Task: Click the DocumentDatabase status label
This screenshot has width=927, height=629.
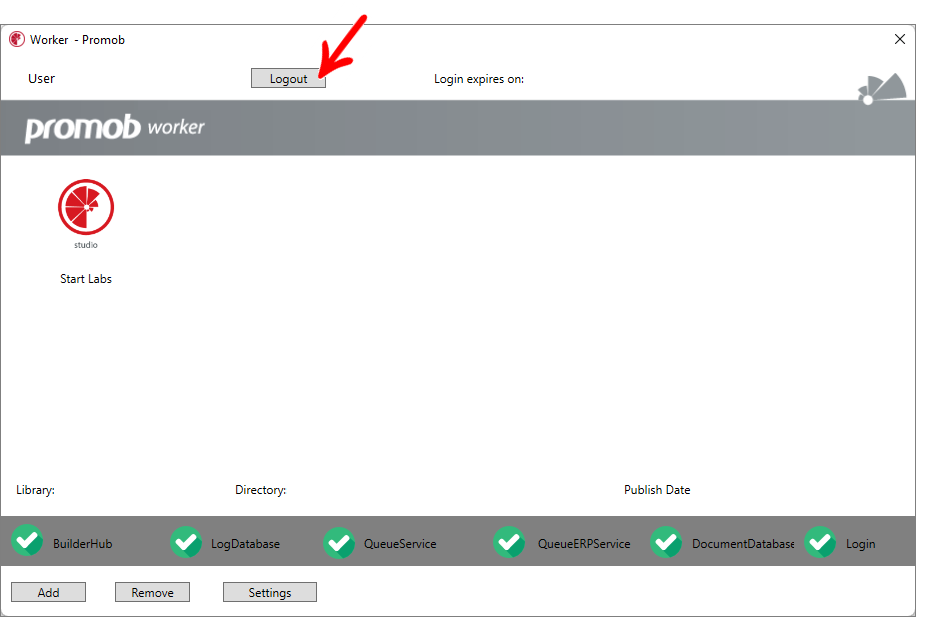Action: tap(743, 544)
